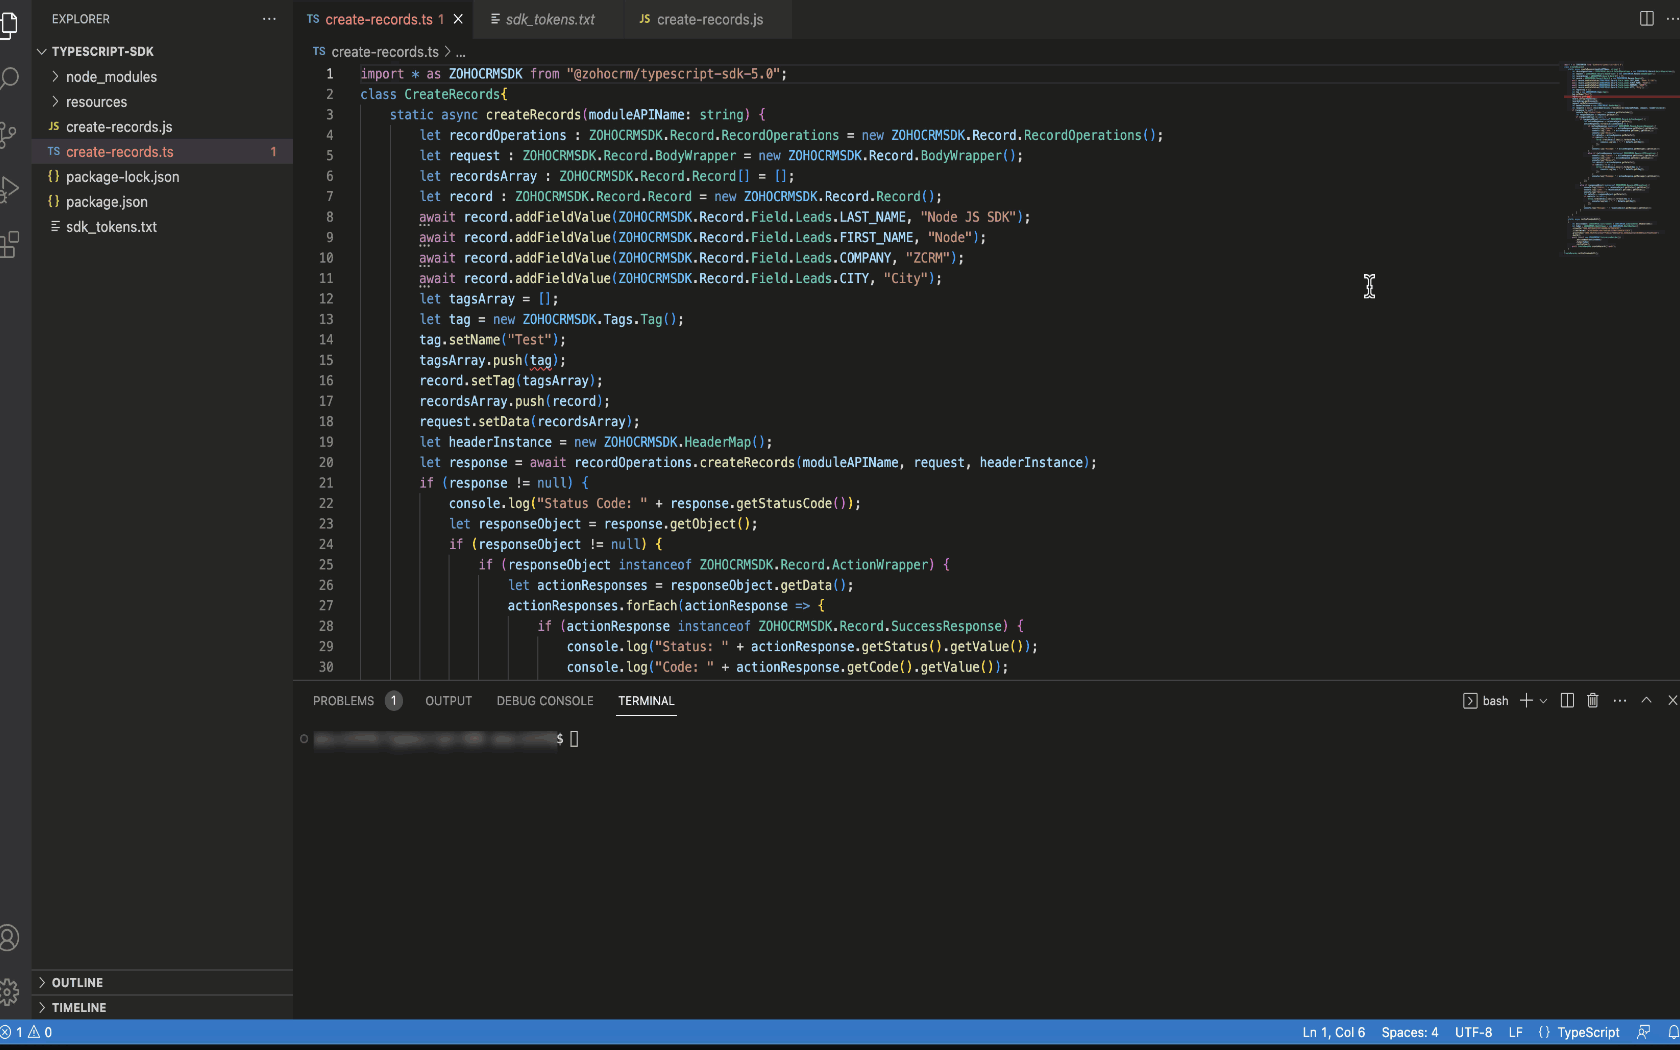Change indentation via Spaces: 4
The image size is (1680, 1050).
coord(1410,1033)
